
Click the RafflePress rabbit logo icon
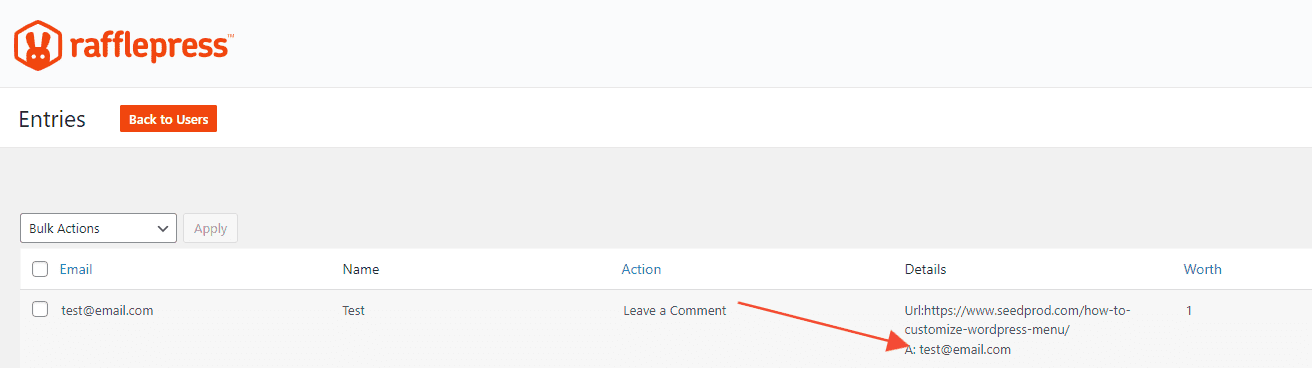tap(39, 45)
